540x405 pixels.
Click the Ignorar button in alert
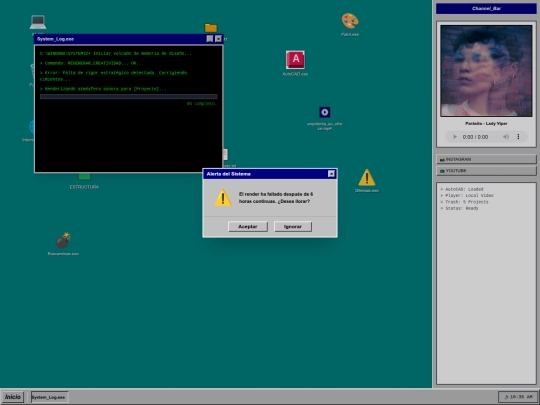(x=293, y=227)
